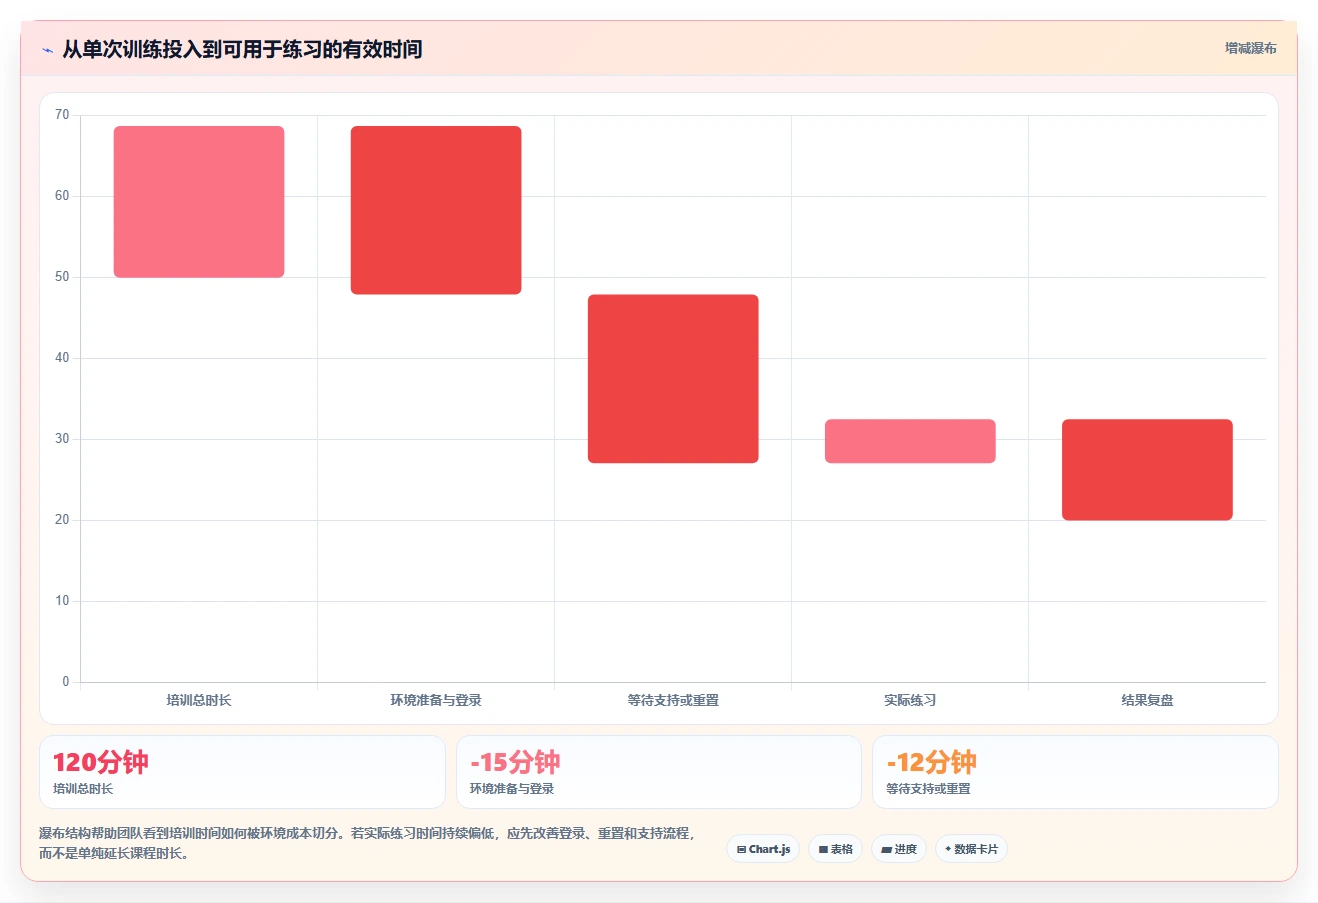This screenshot has width=1318, height=903.
Task: Click the x-axis label 结果复盘
Action: [1147, 700]
